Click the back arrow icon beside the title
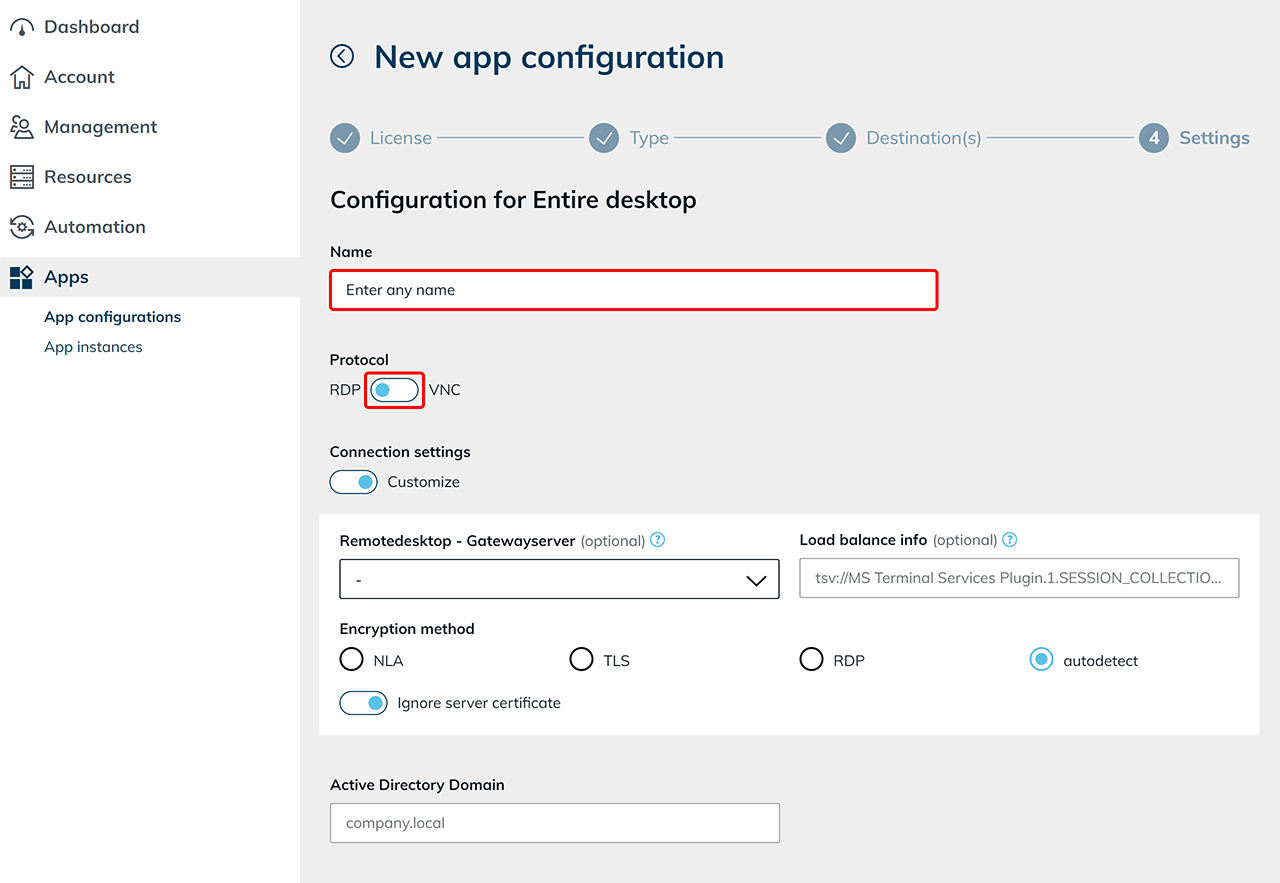This screenshot has width=1280, height=883. 342,57
